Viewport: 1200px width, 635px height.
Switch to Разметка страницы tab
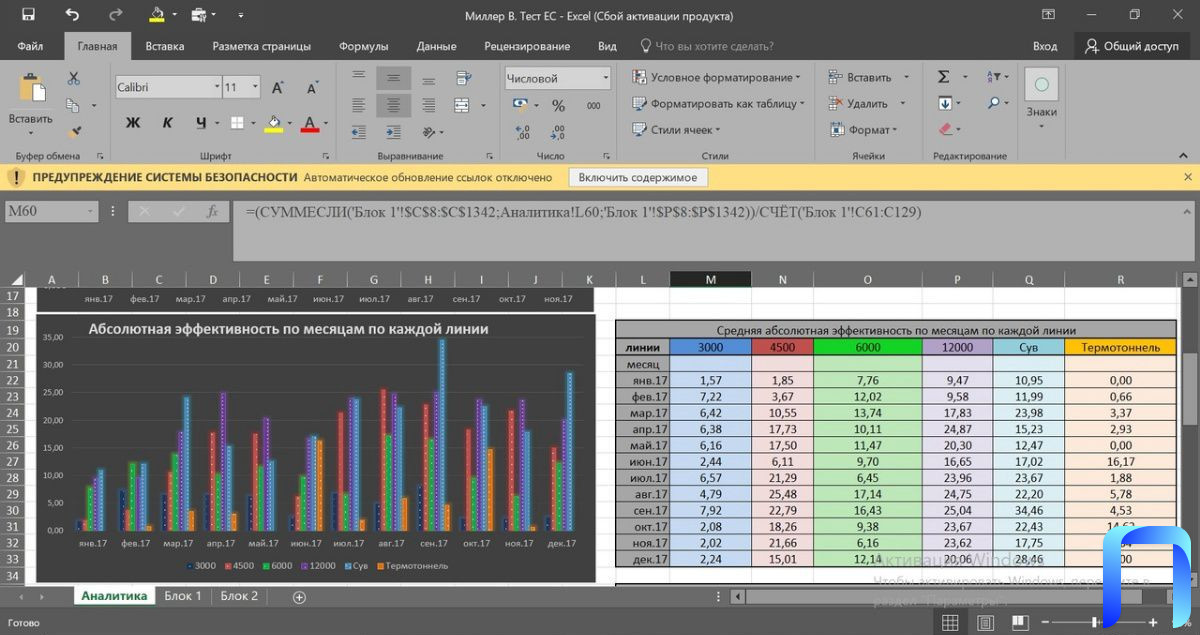pos(262,46)
